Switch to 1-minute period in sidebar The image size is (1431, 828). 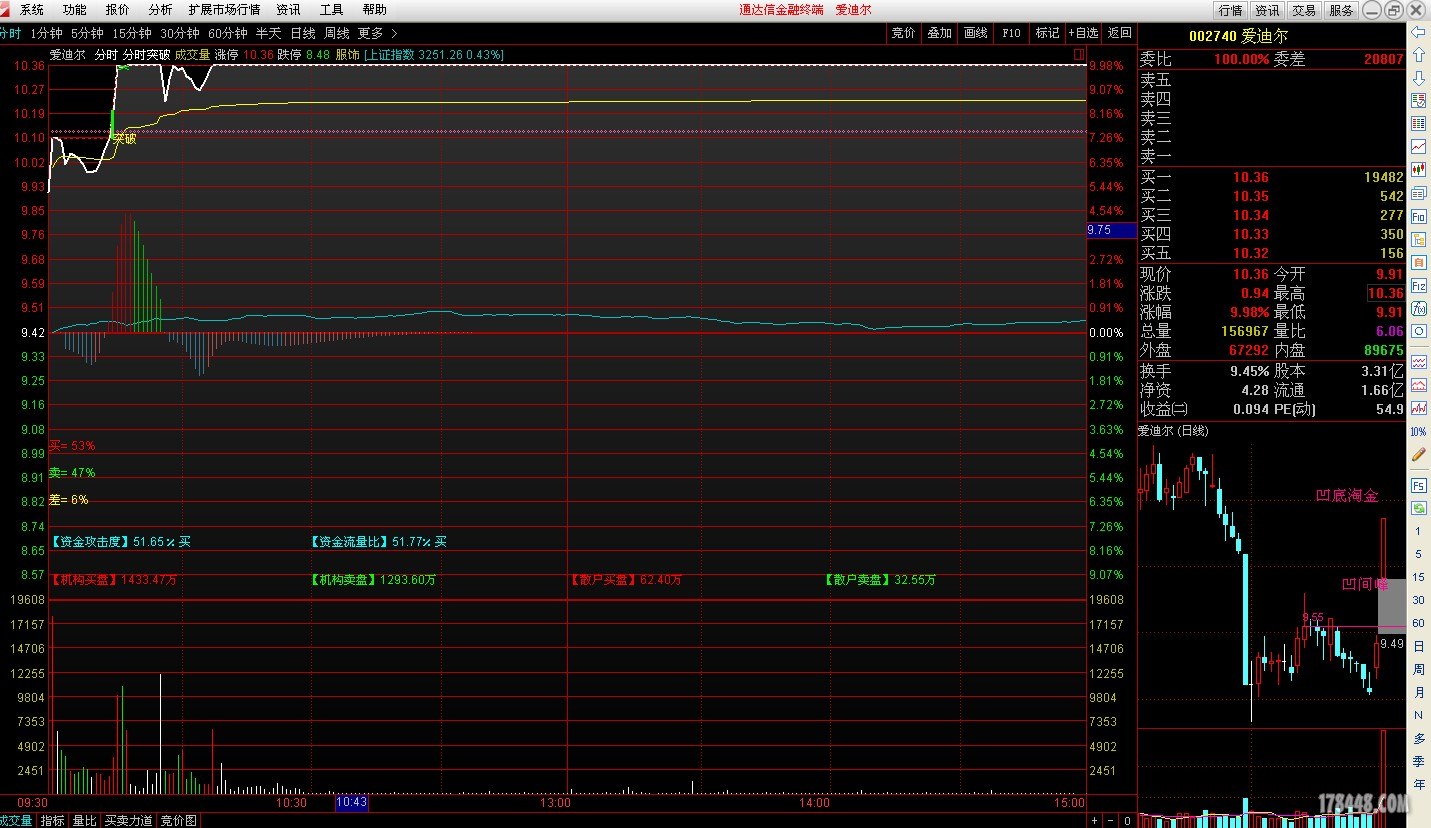(x=1418, y=532)
